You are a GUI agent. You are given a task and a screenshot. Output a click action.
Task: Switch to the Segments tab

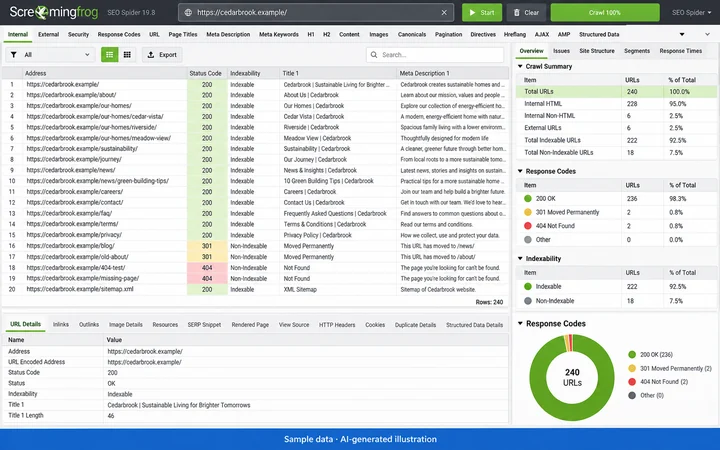click(637, 51)
